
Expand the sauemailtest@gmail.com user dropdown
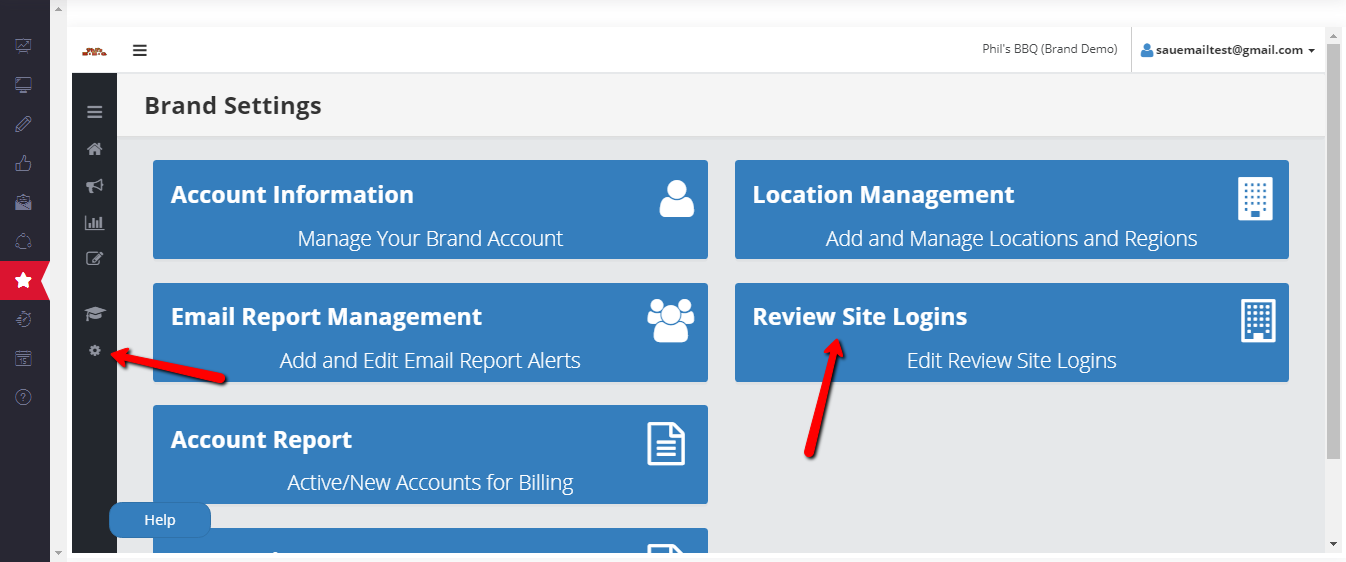1228,50
